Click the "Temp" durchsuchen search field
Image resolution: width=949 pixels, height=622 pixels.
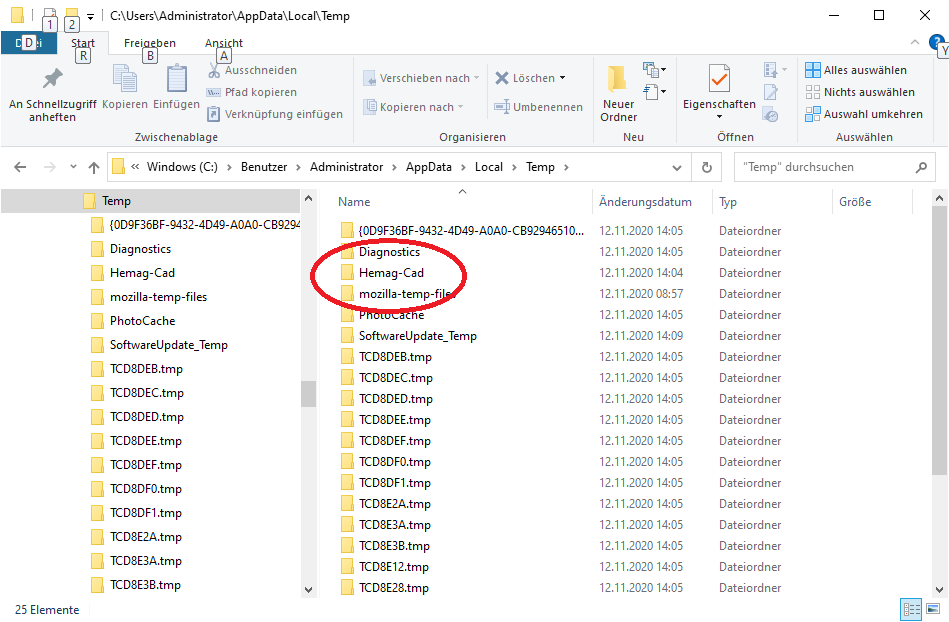pos(830,167)
